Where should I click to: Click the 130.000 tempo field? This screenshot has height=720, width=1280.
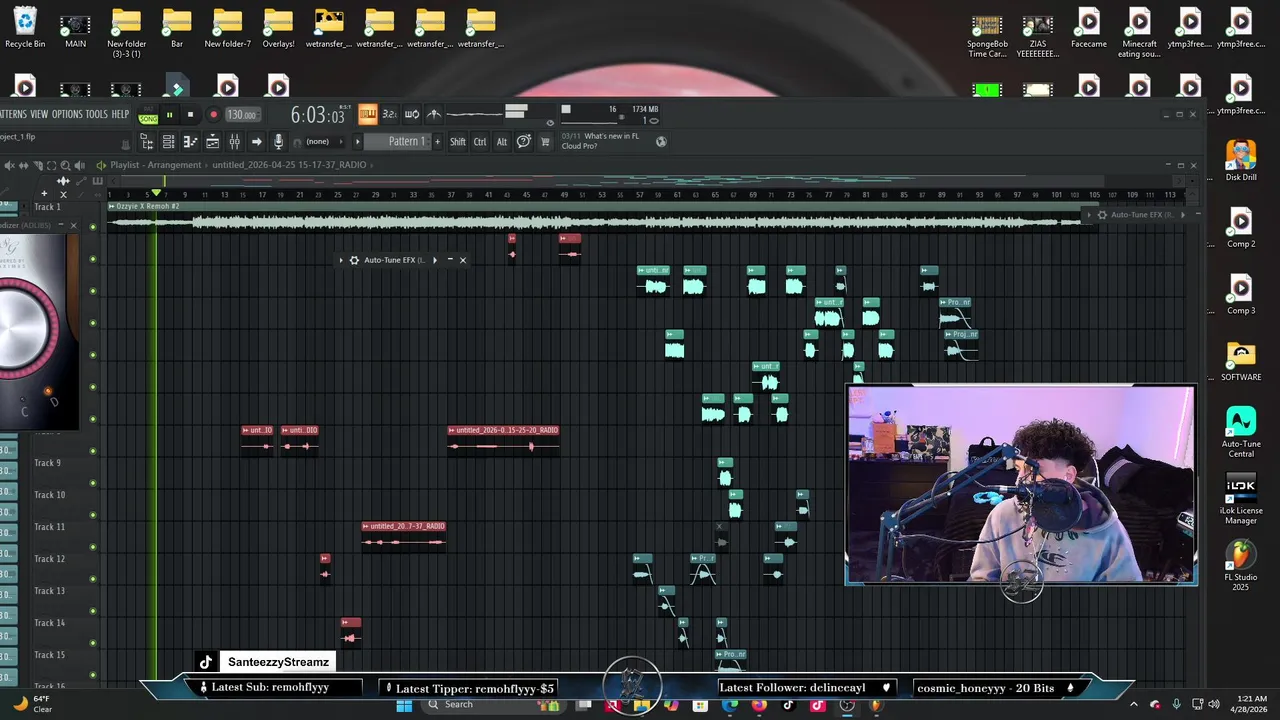coord(242,114)
